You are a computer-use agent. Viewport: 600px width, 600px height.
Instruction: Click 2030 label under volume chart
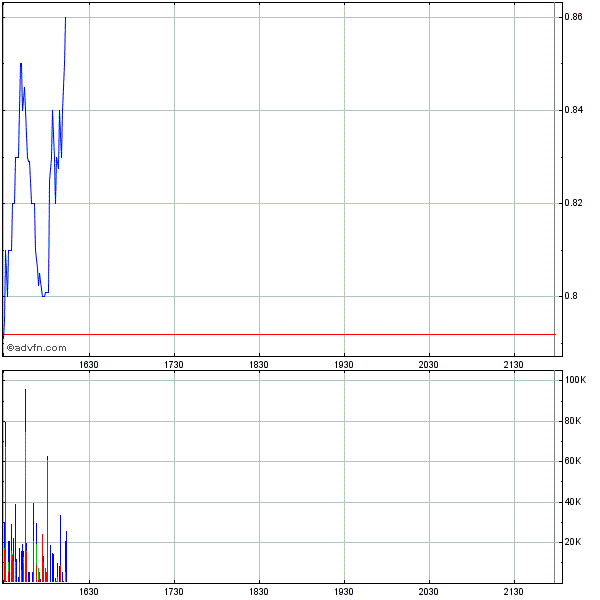click(428, 592)
